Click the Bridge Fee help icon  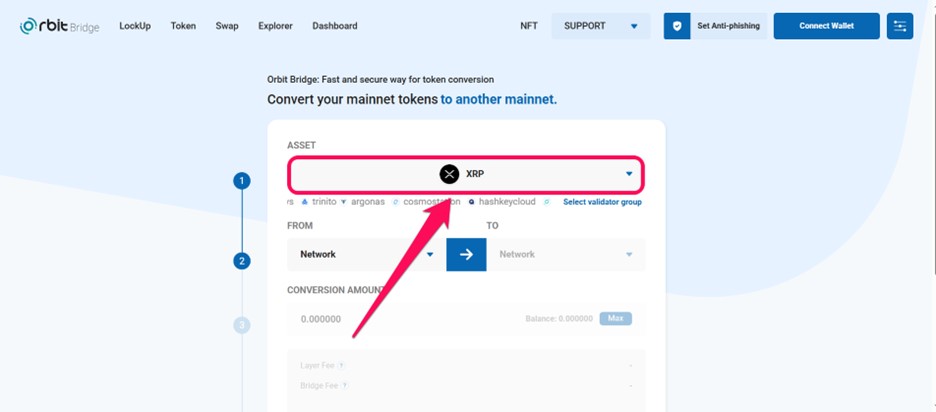tap(345, 386)
